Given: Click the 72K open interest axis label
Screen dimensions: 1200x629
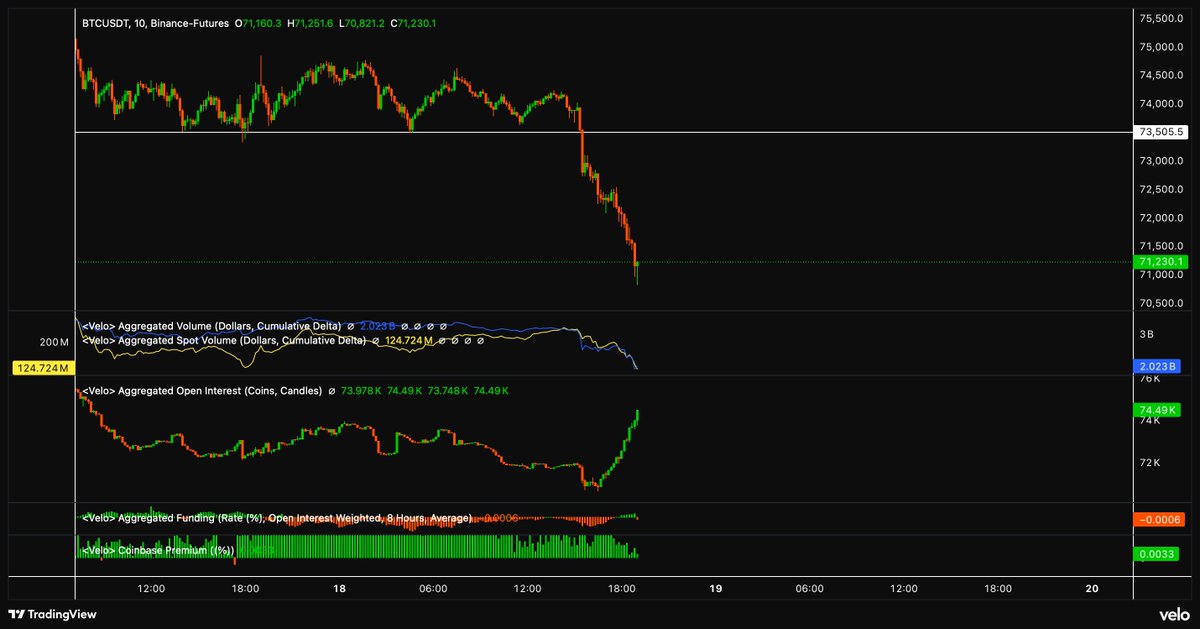Looking at the screenshot, I should click(1149, 463).
